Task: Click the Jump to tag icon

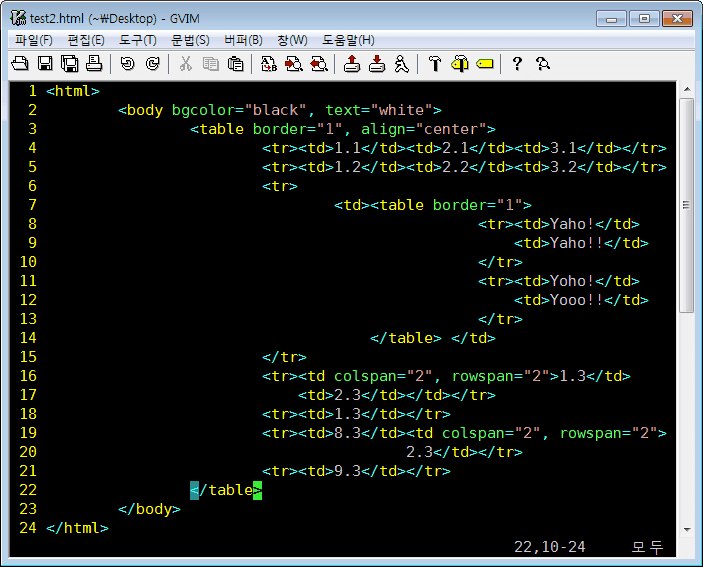Action: click(485, 64)
